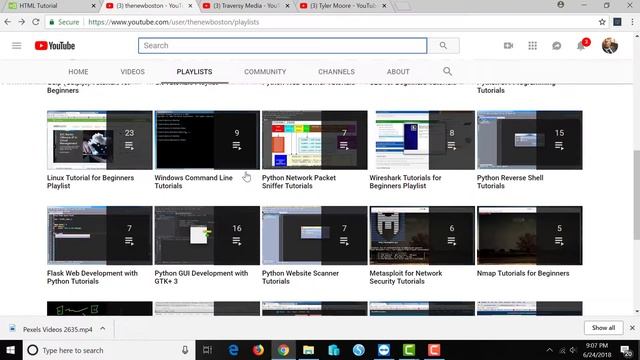This screenshot has height=360, width=640.
Task: Open the messages chat bubble icon
Action: [557, 46]
